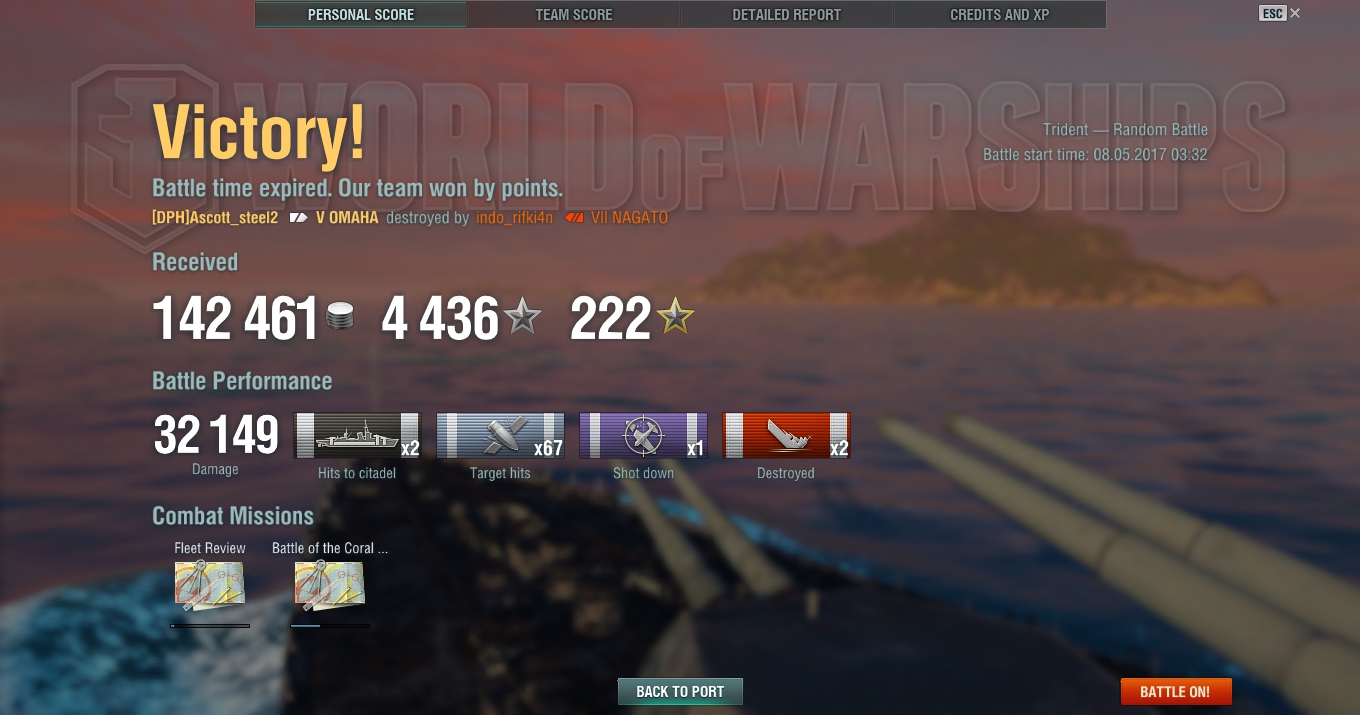Click the grey XP star icon
This screenshot has width=1360, height=715.
522,318
